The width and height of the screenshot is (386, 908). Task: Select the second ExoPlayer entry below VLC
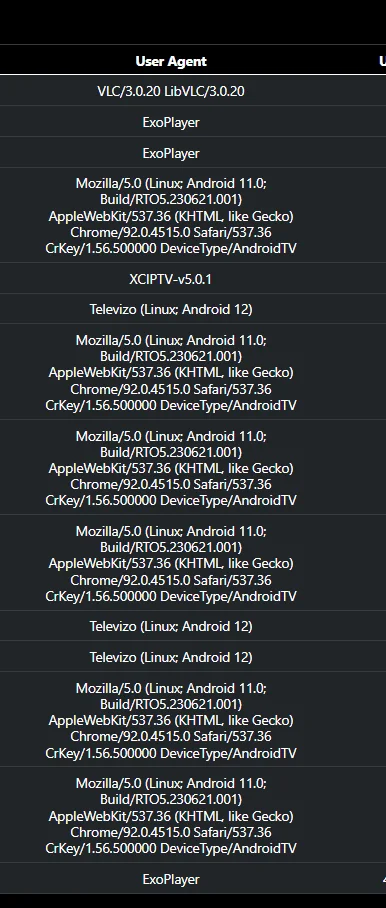coord(171,153)
